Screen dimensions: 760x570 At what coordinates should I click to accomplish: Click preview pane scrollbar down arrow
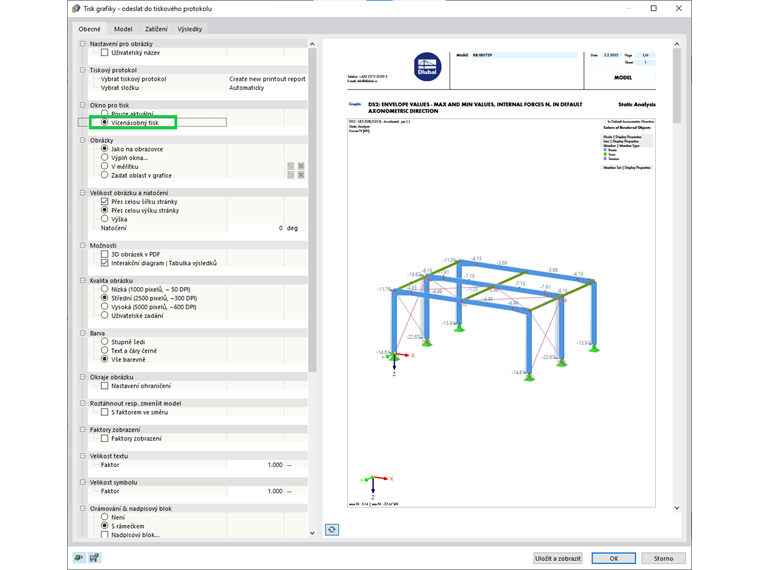pyautogui.click(x=677, y=508)
